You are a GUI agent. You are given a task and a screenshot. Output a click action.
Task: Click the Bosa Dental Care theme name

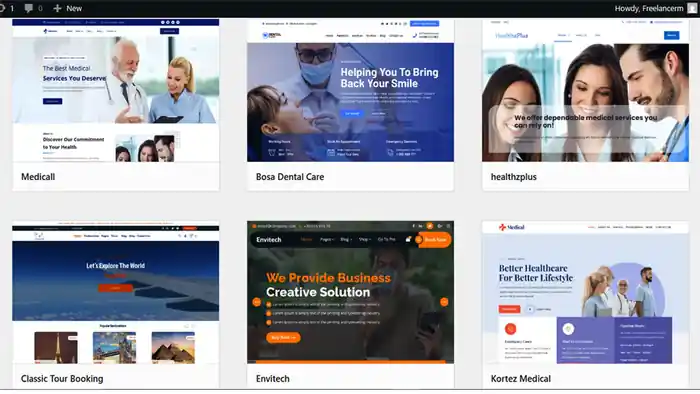290,177
